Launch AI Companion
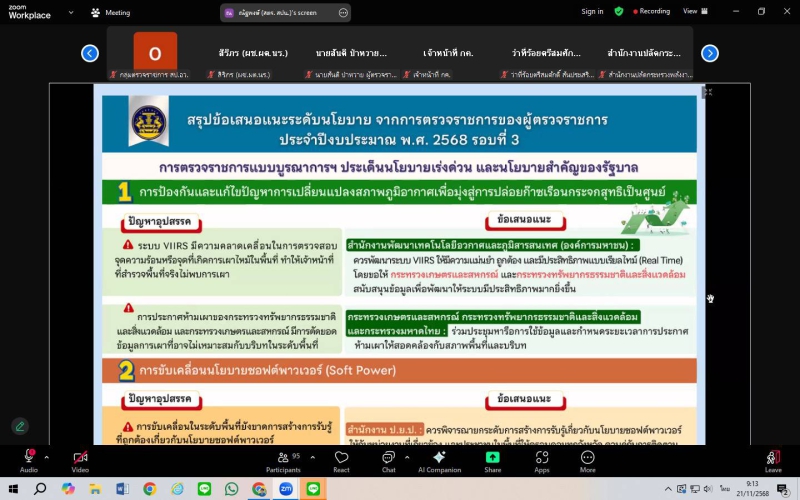 tap(438, 458)
